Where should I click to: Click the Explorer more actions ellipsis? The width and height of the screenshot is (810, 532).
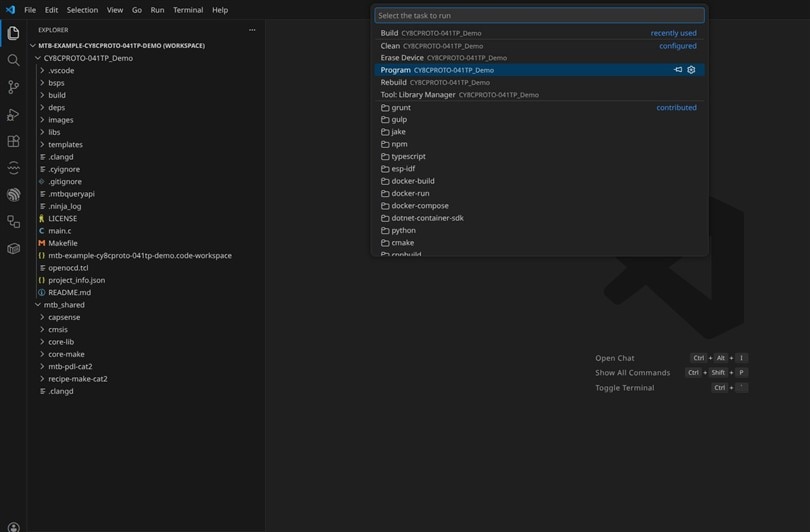252,30
